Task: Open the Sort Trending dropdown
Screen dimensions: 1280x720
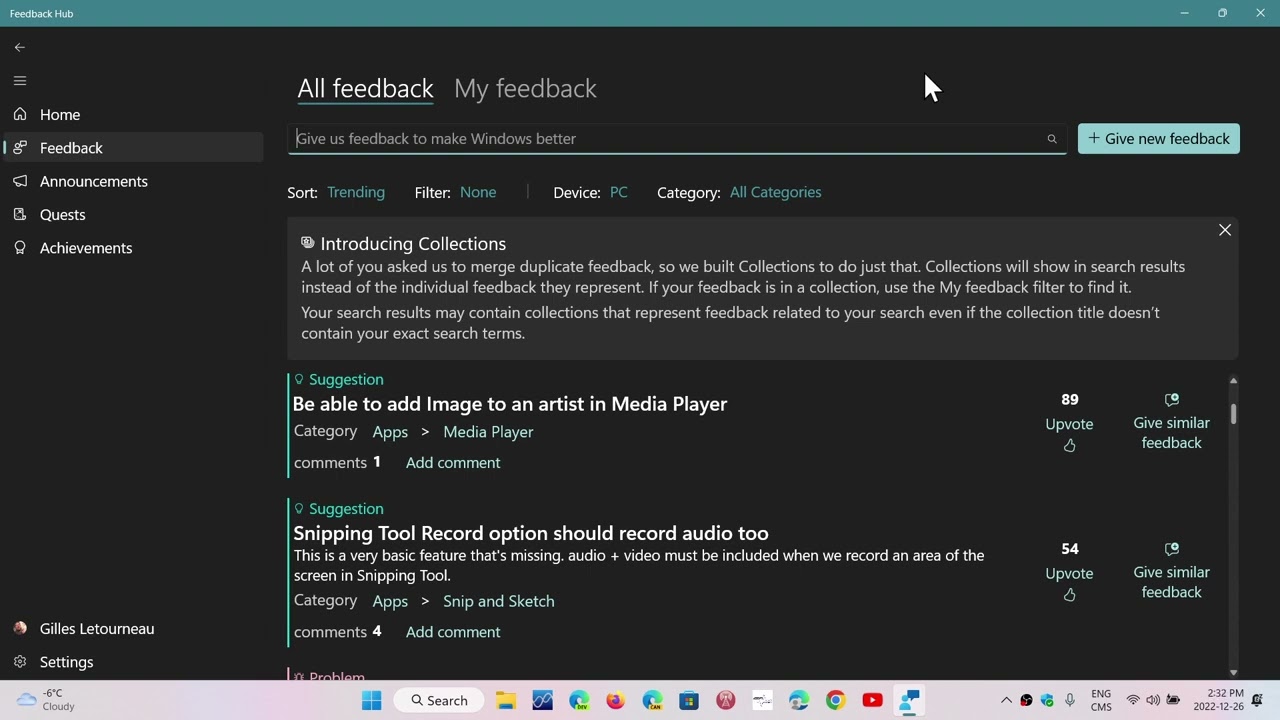Action: (x=356, y=192)
